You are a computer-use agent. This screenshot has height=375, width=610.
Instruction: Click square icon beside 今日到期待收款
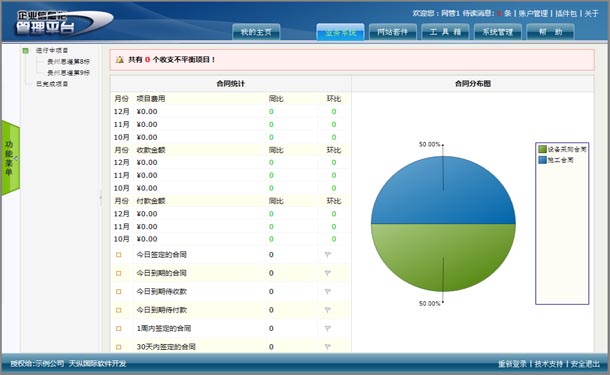pos(119,291)
